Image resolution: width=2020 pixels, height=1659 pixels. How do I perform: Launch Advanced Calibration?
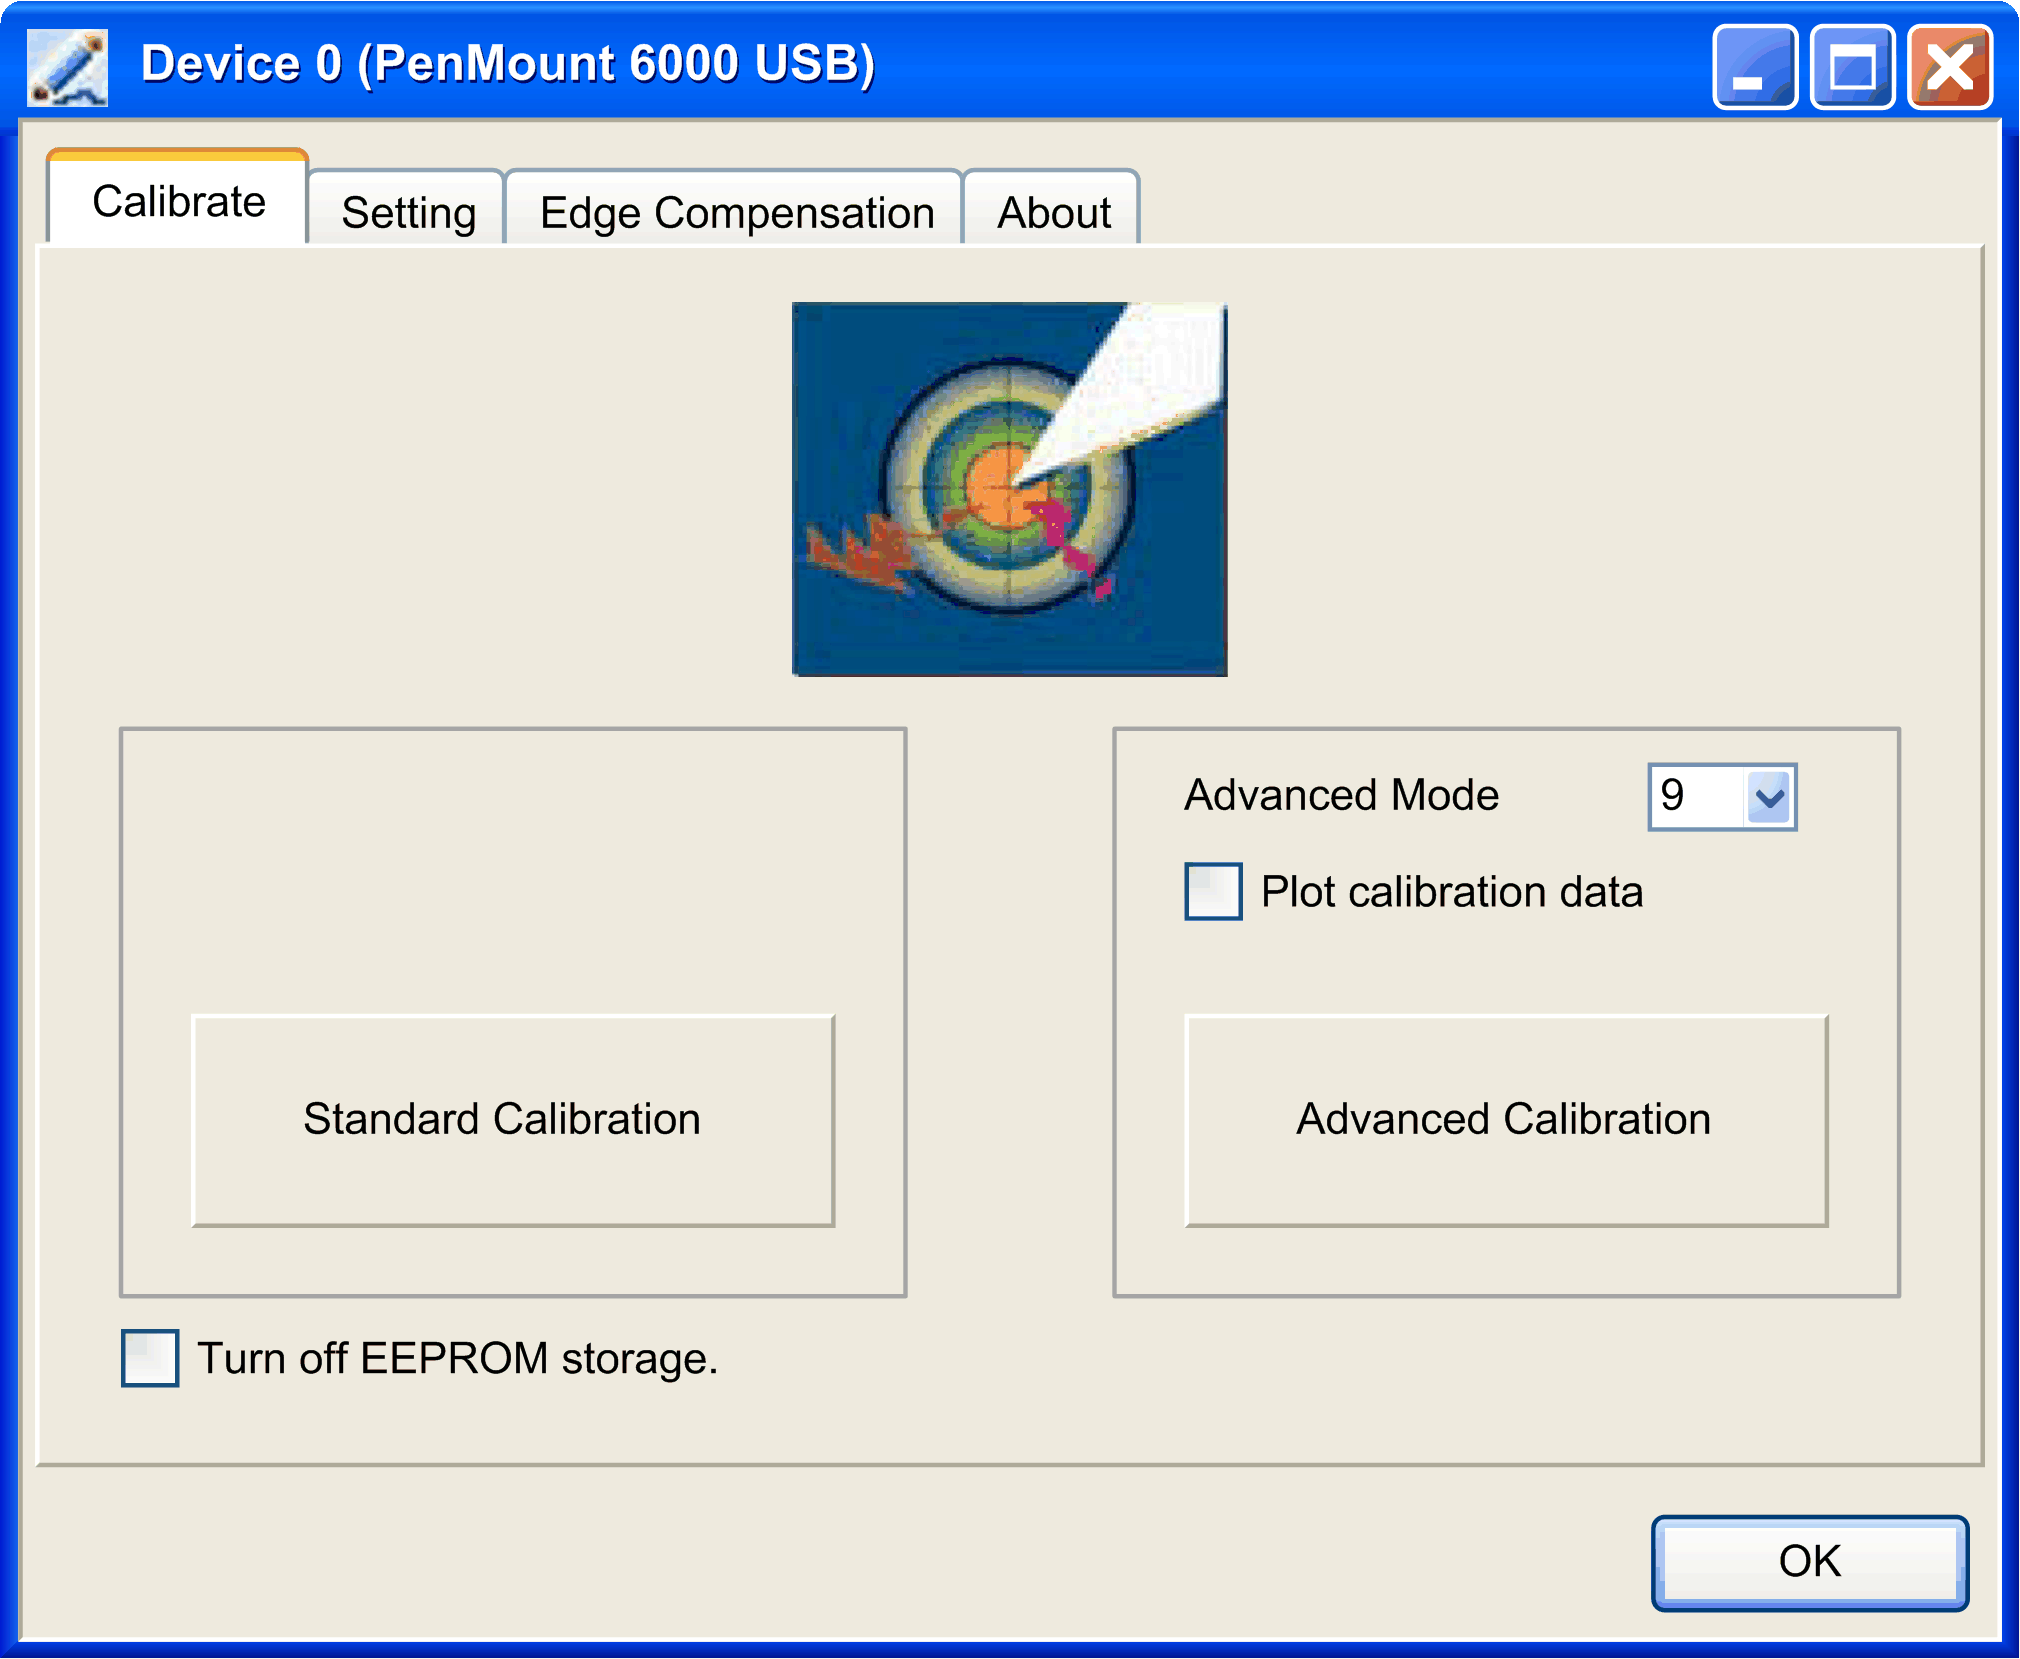pyautogui.click(x=1505, y=1120)
